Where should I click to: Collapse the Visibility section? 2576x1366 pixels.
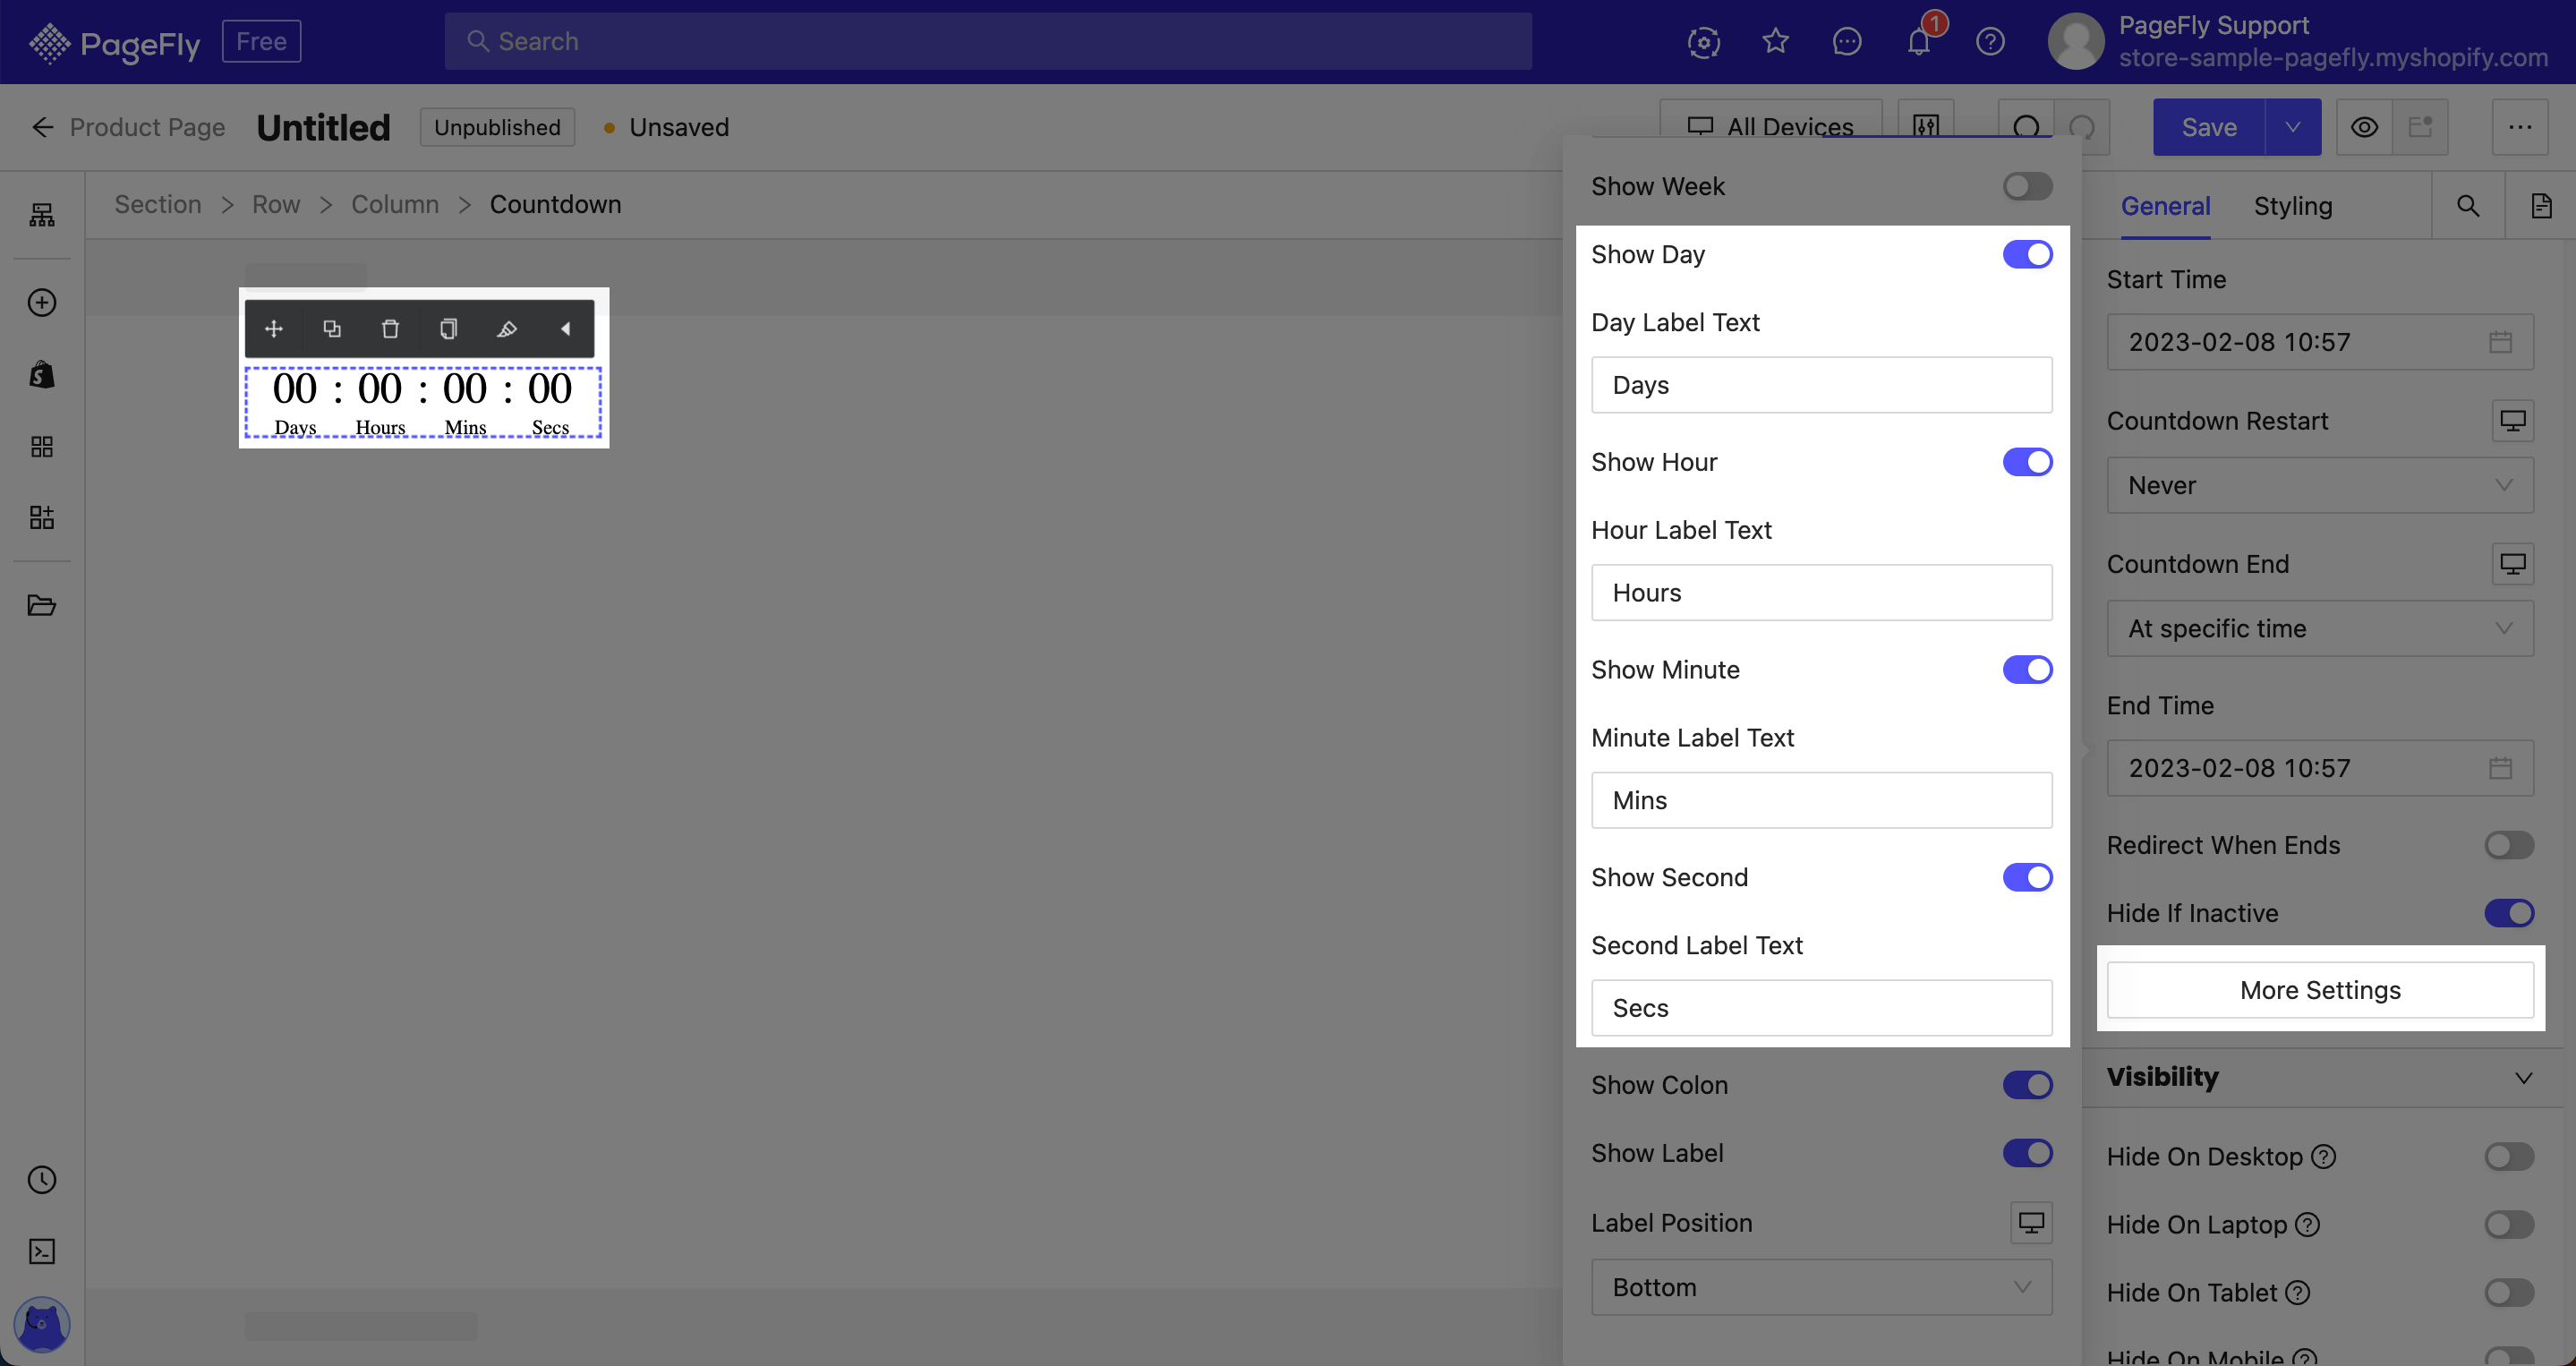(x=2524, y=1077)
